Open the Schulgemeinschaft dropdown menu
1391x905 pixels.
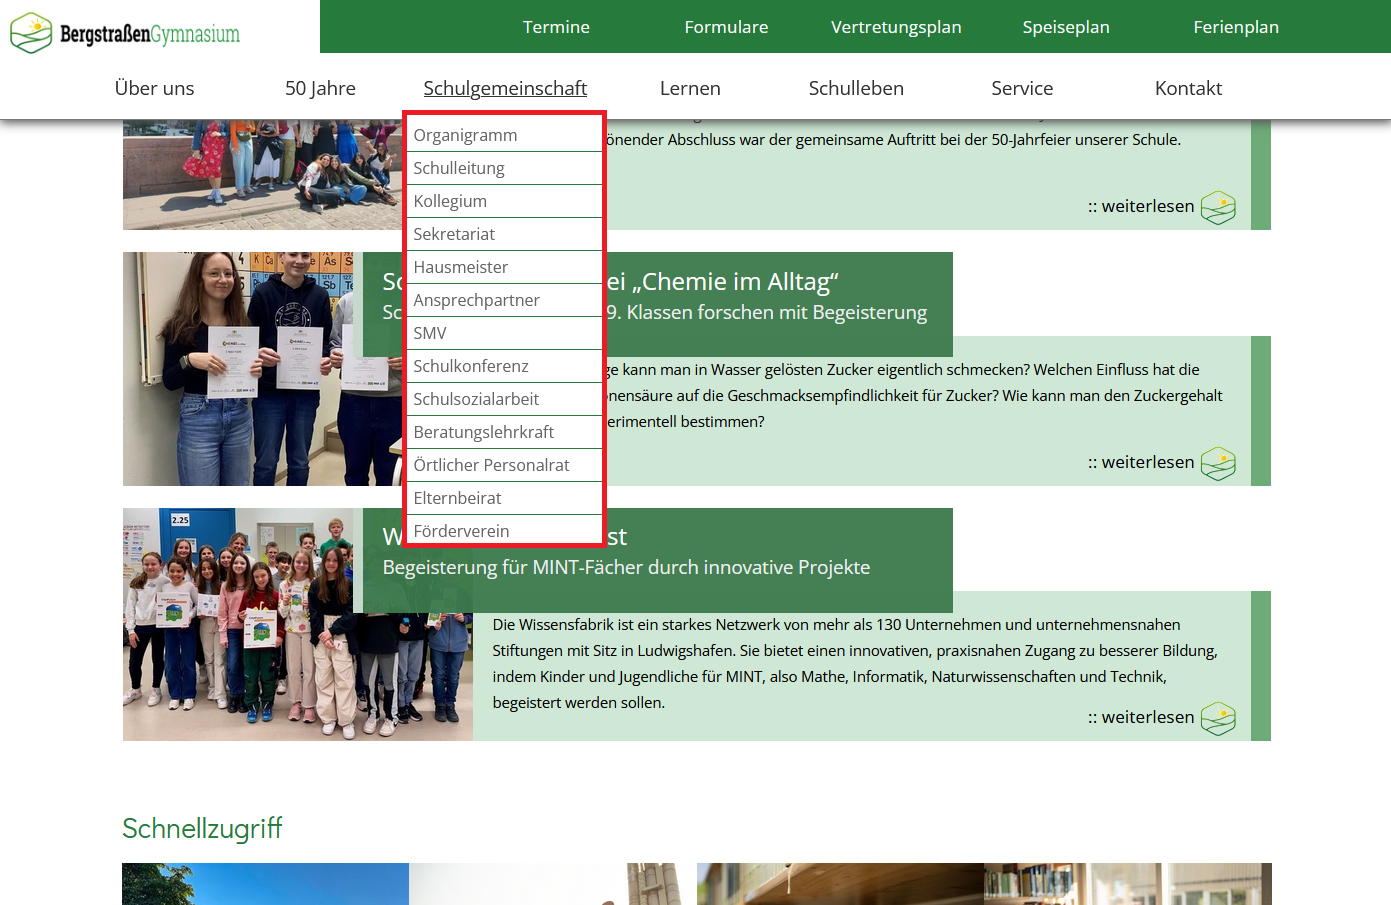[505, 88]
